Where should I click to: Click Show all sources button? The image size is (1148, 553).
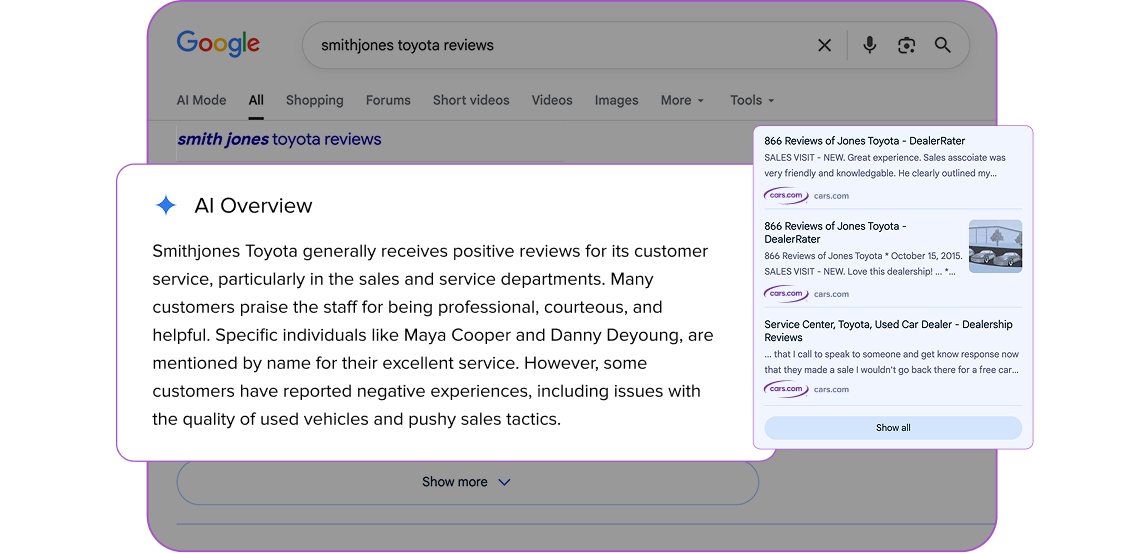tap(893, 428)
